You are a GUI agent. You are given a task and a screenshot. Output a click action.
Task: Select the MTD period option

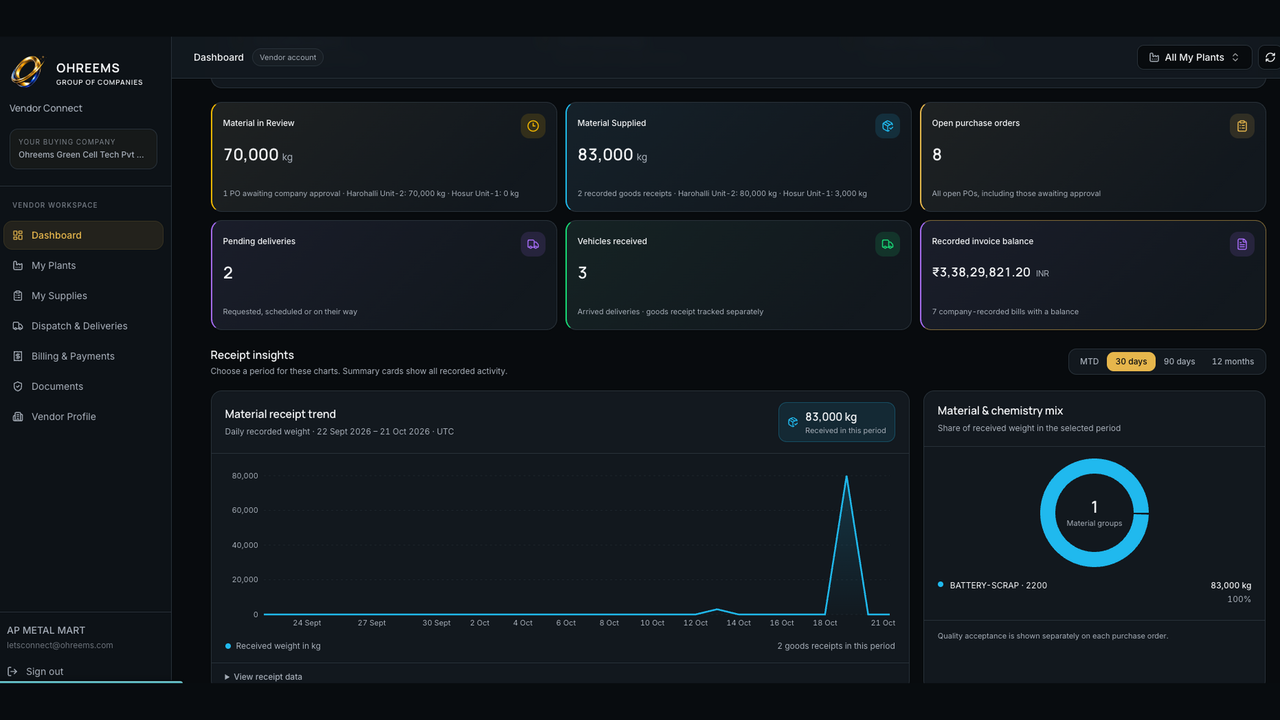click(x=1089, y=361)
